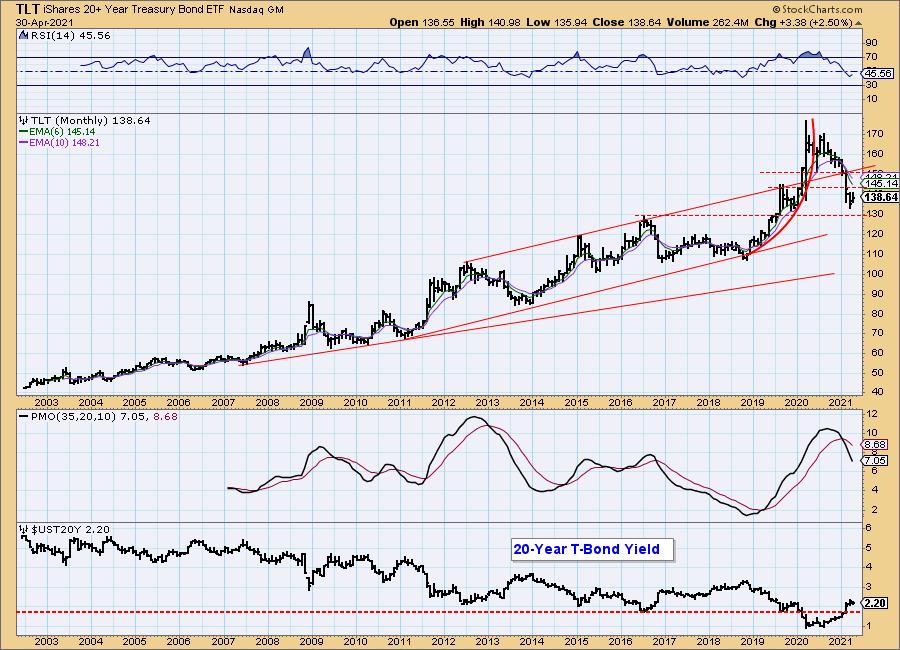Click the 12 label on PMO axis
The width and height of the screenshot is (900, 650).
pos(871,413)
